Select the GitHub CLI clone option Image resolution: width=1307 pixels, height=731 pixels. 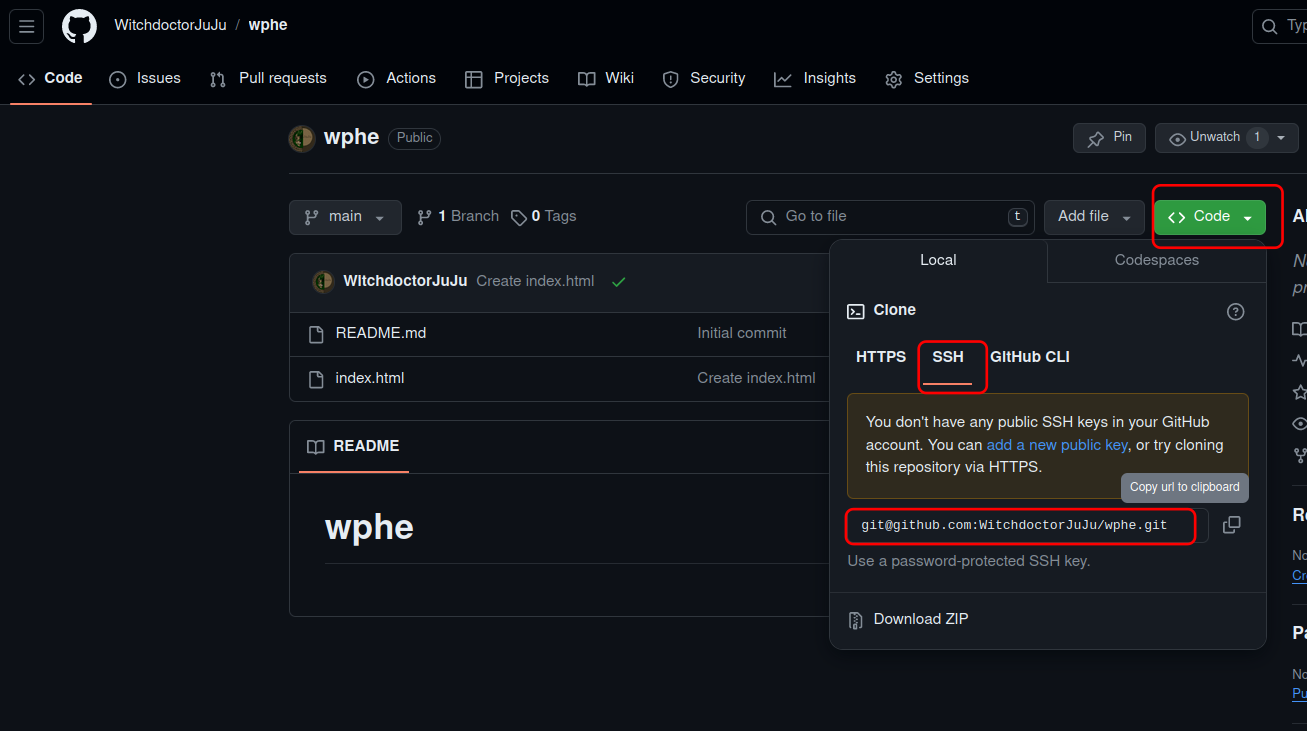point(1029,357)
